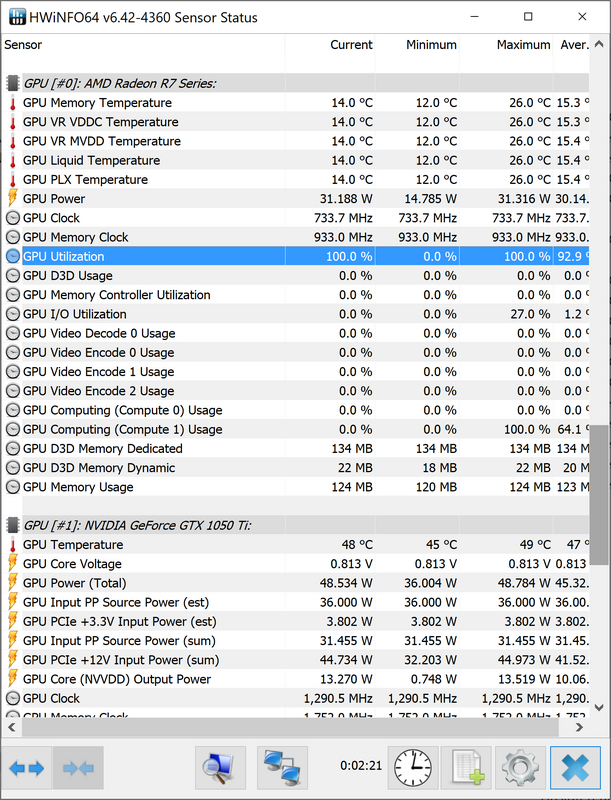Click the HWiNFO64 title bar app icon
The image size is (611, 800).
(17, 17)
